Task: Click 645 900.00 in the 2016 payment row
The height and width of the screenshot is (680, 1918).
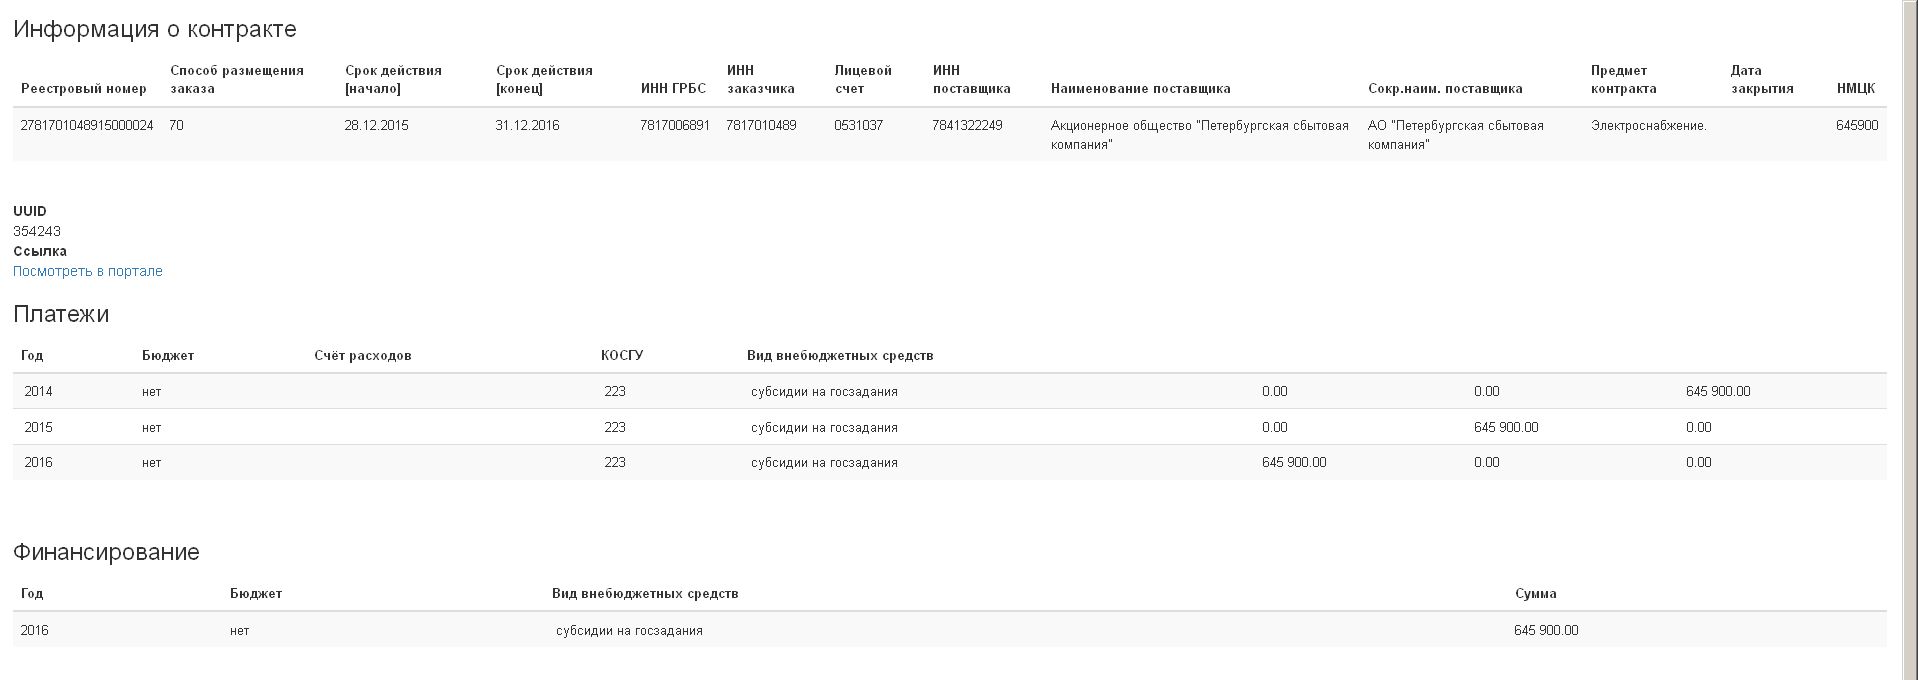Action: (x=1294, y=462)
